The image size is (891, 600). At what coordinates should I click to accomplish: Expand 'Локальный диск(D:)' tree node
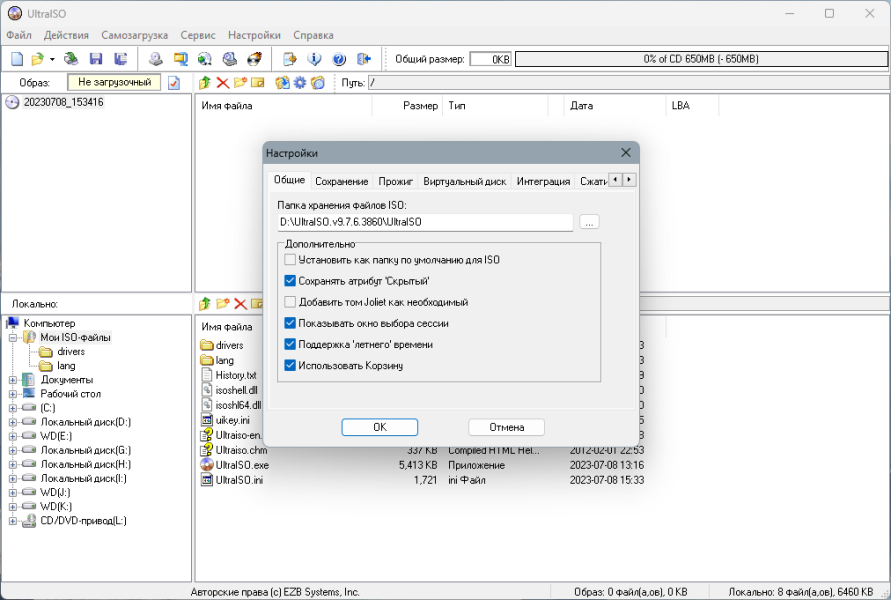point(13,422)
